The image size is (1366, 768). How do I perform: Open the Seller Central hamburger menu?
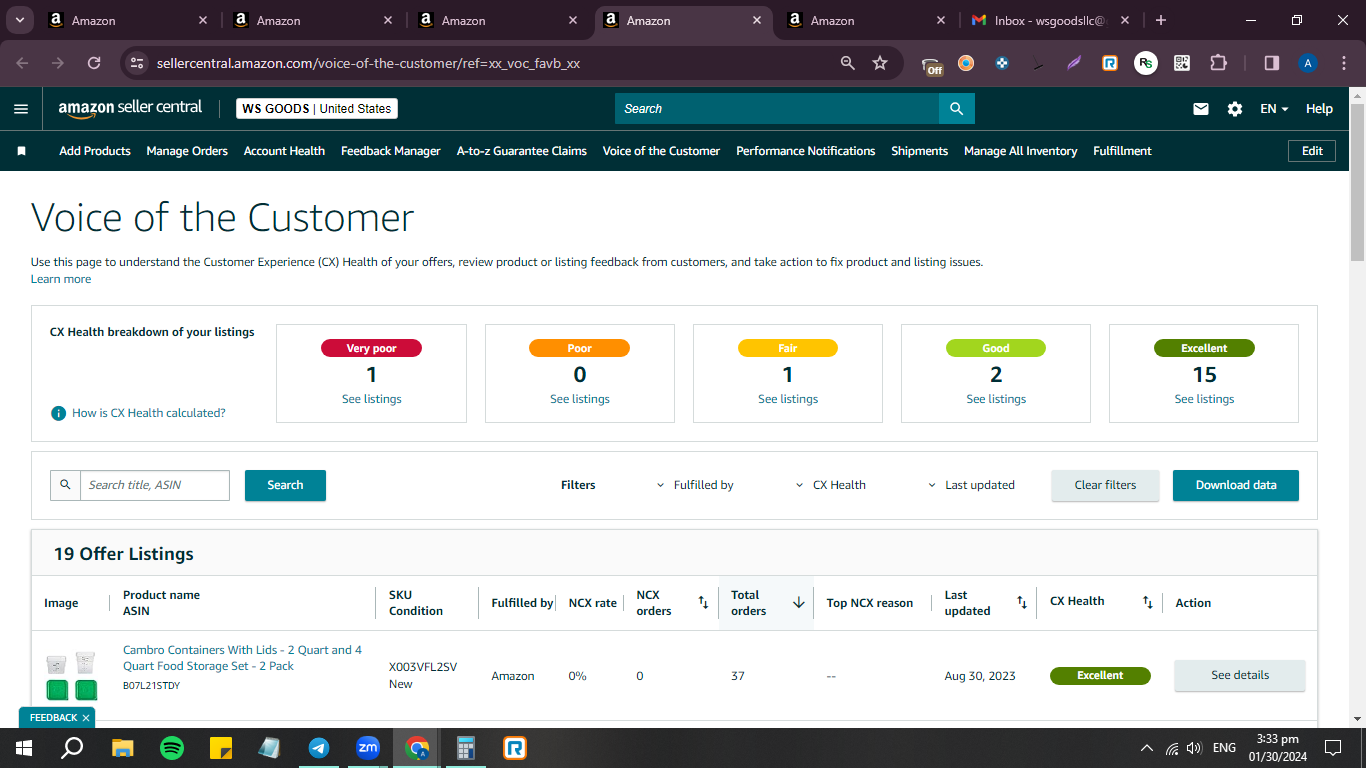click(x=21, y=109)
